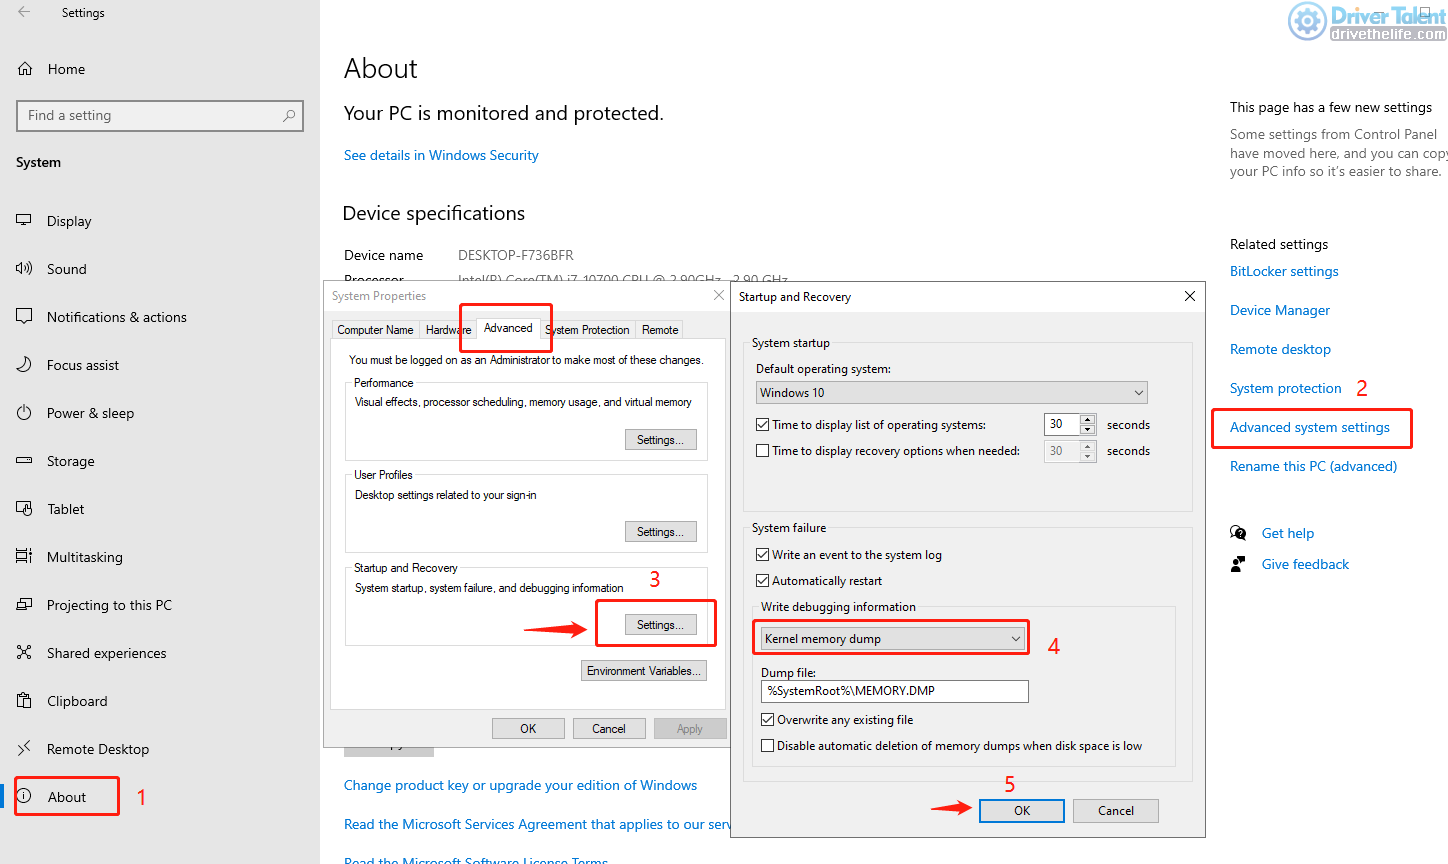Enable Time to display recovery options checkbox
The width and height of the screenshot is (1448, 864).
(x=763, y=451)
